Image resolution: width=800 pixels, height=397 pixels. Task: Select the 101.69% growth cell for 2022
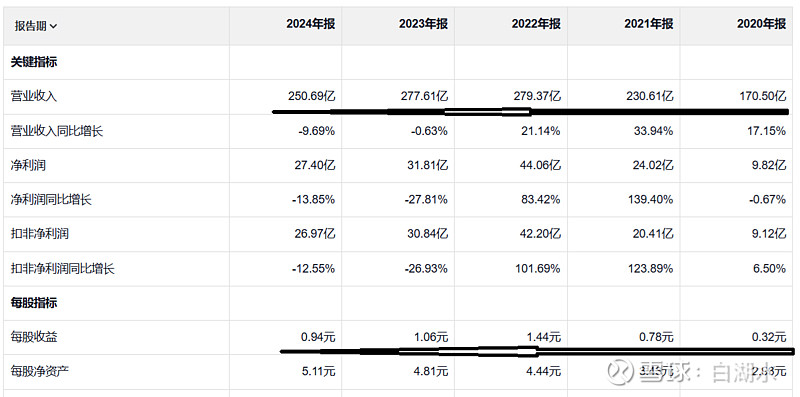pyautogui.click(x=538, y=268)
